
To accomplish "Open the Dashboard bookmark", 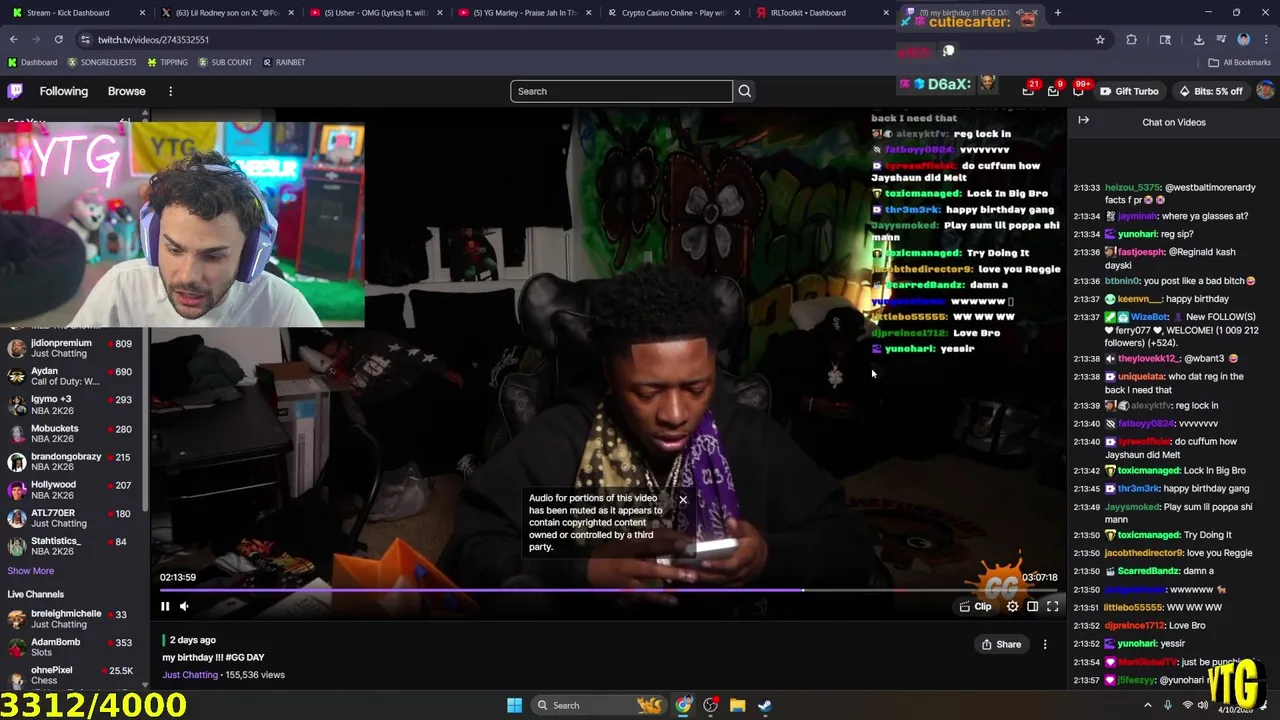I will 33,62.
